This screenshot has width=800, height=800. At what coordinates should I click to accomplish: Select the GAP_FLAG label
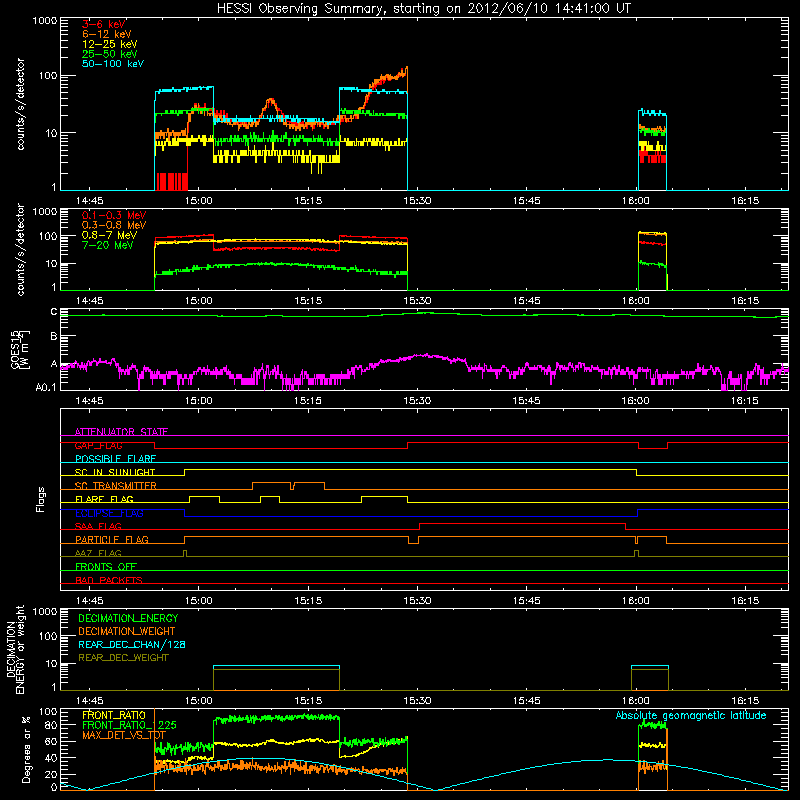(x=98, y=445)
